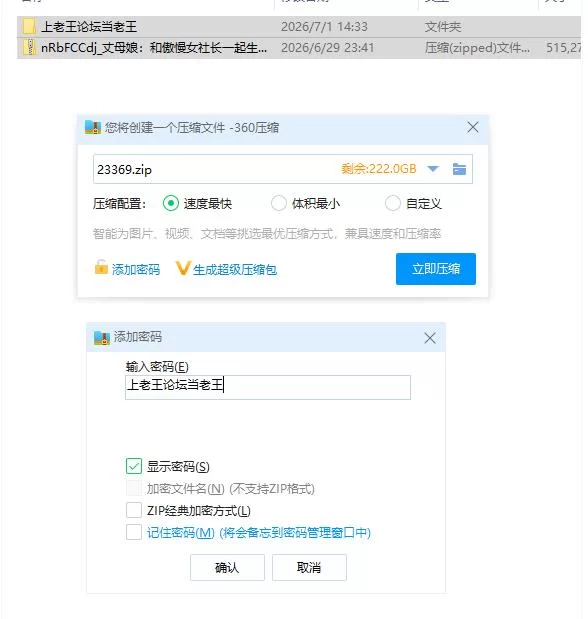Click the 记住密码(M) blue label link

(x=259, y=533)
